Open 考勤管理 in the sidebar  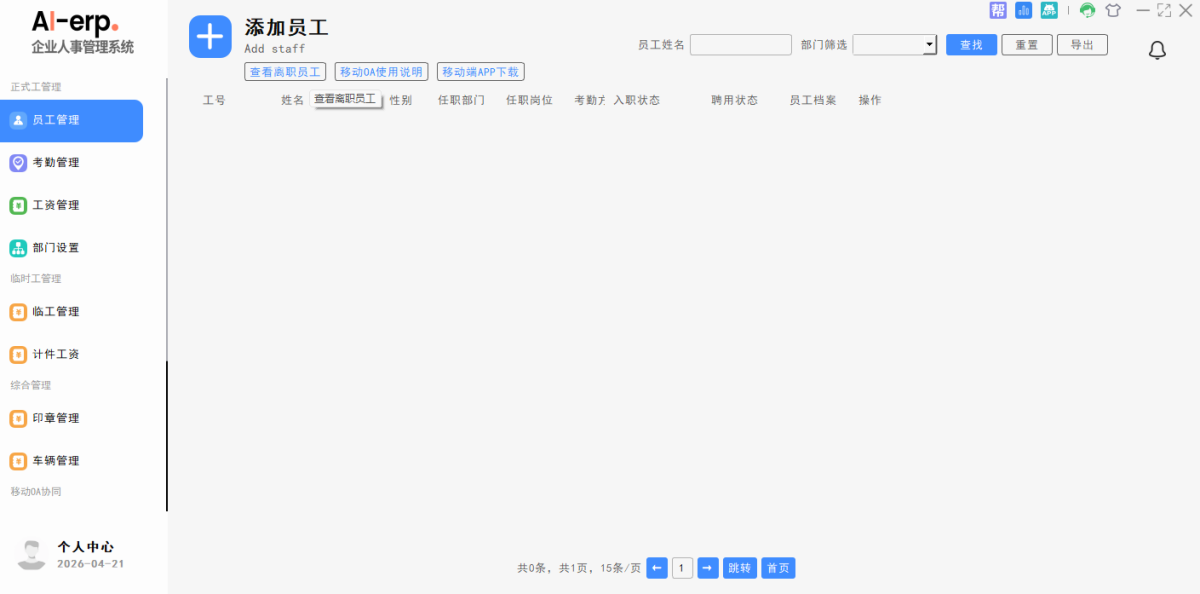click(56, 163)
